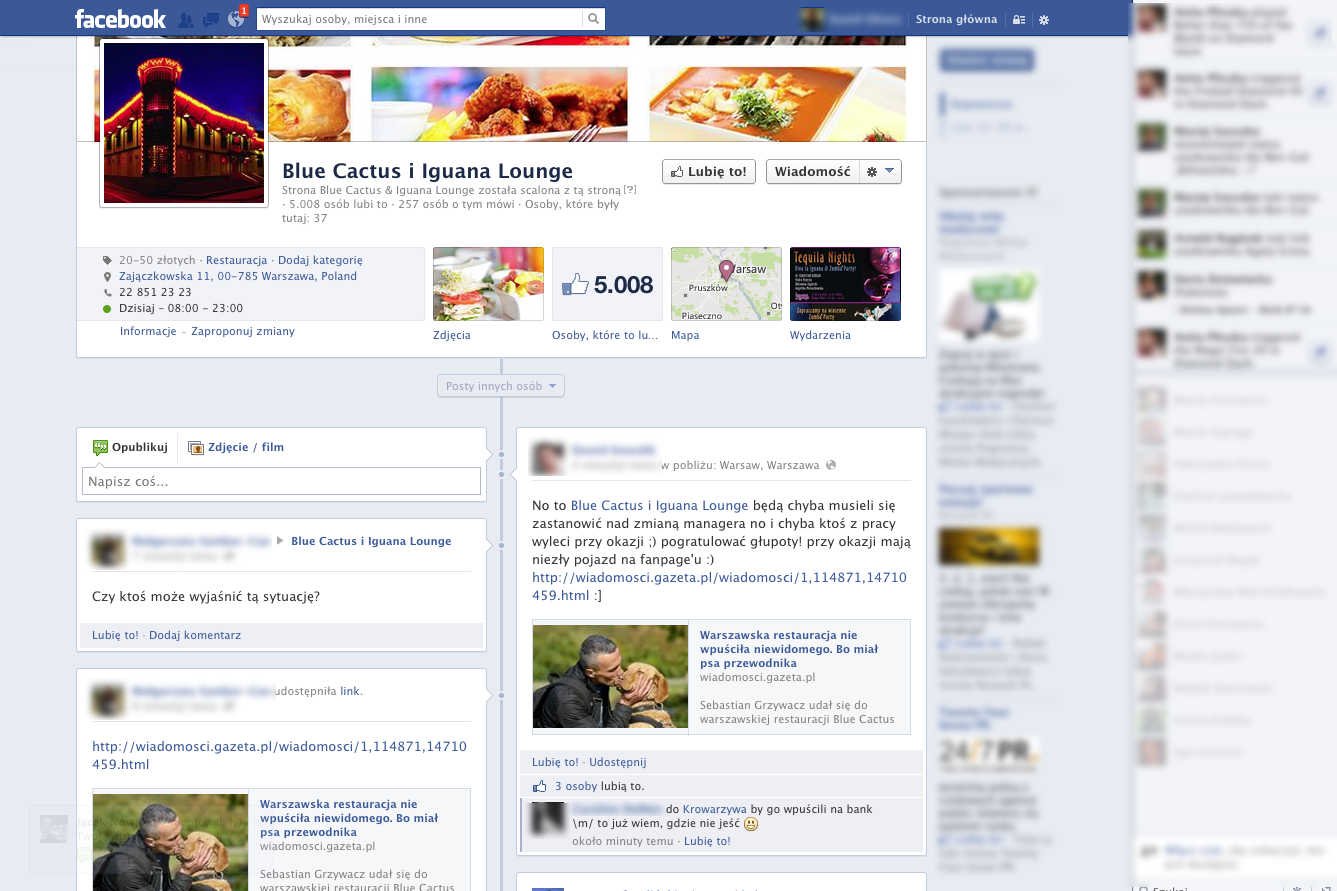
Task: Open the Zaproponuj zmiany link
Action: click(243, 331)
